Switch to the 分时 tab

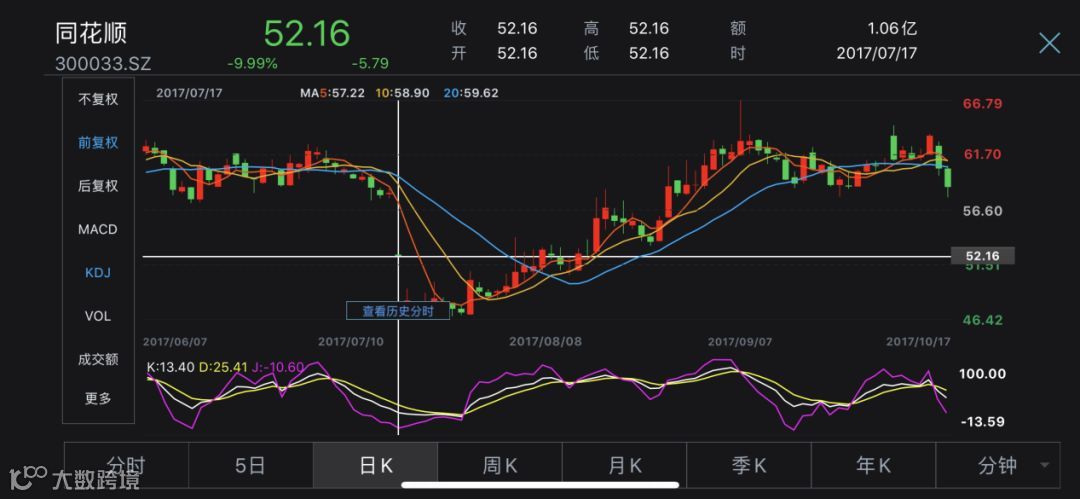click(126, 466)
